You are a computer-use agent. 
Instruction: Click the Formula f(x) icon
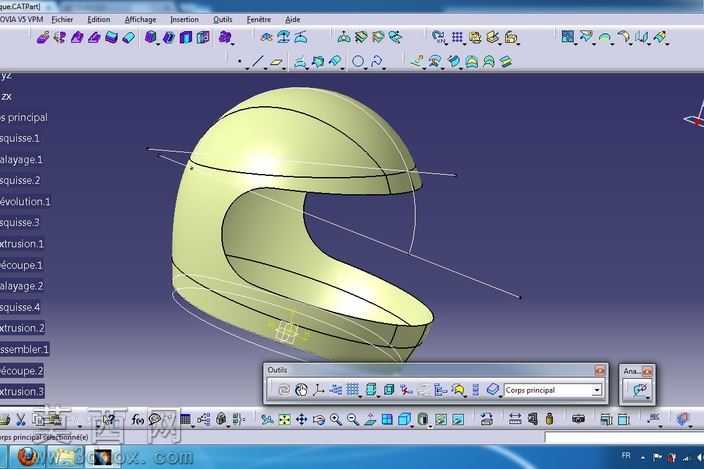pos(137,420)
